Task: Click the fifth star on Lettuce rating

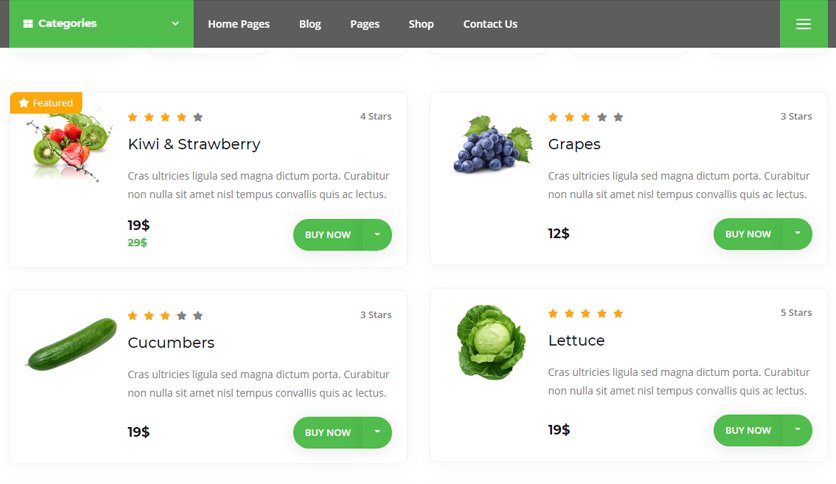Action: (x=618, y=313)
